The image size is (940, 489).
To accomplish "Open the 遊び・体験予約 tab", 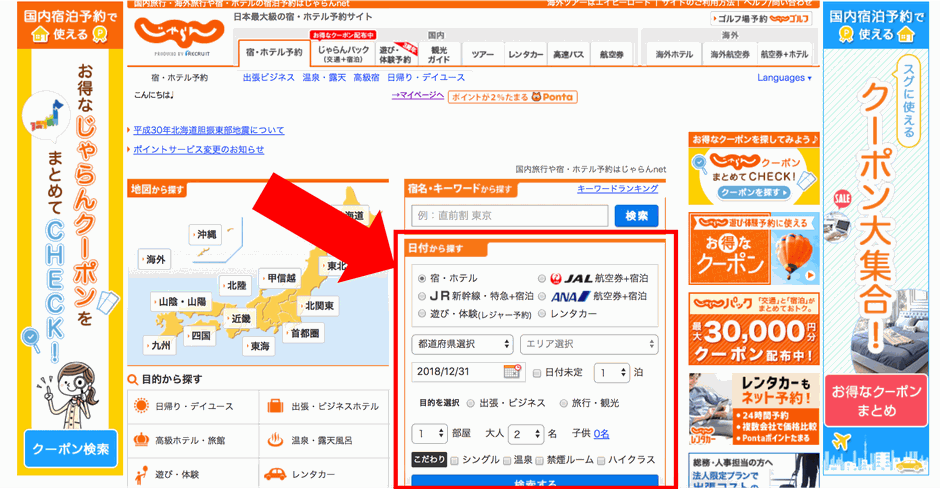I will pyautogui.click(x=396, y=54).
